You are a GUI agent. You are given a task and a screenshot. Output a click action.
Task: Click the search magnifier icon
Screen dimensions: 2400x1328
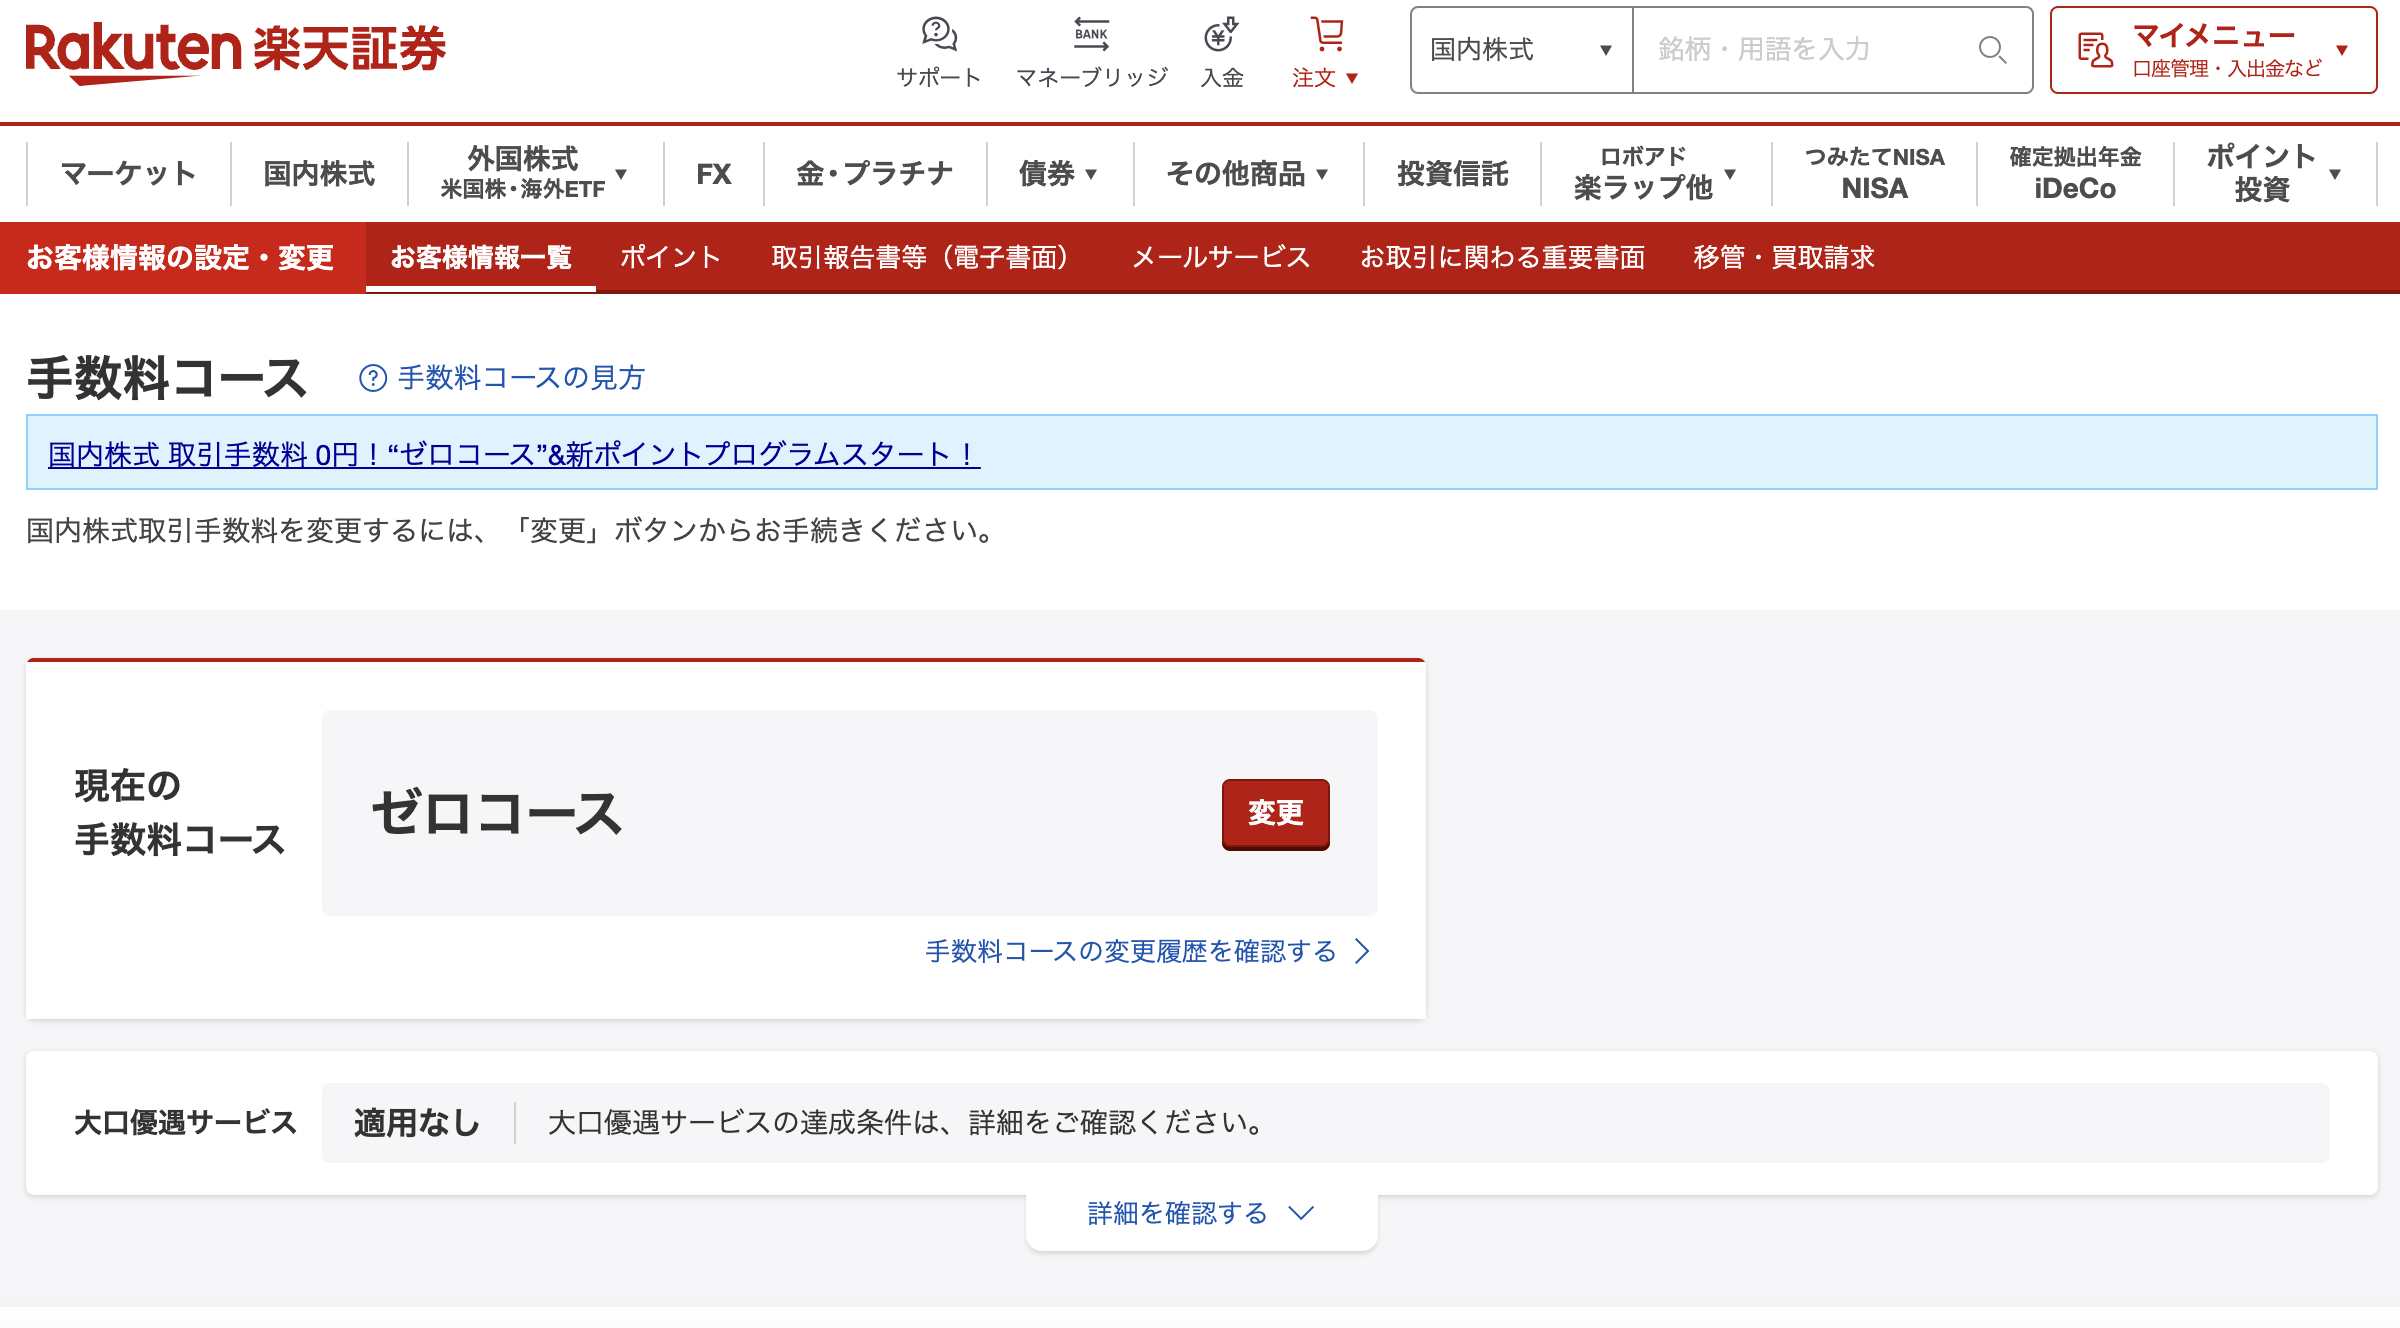tap(1992, 50)
